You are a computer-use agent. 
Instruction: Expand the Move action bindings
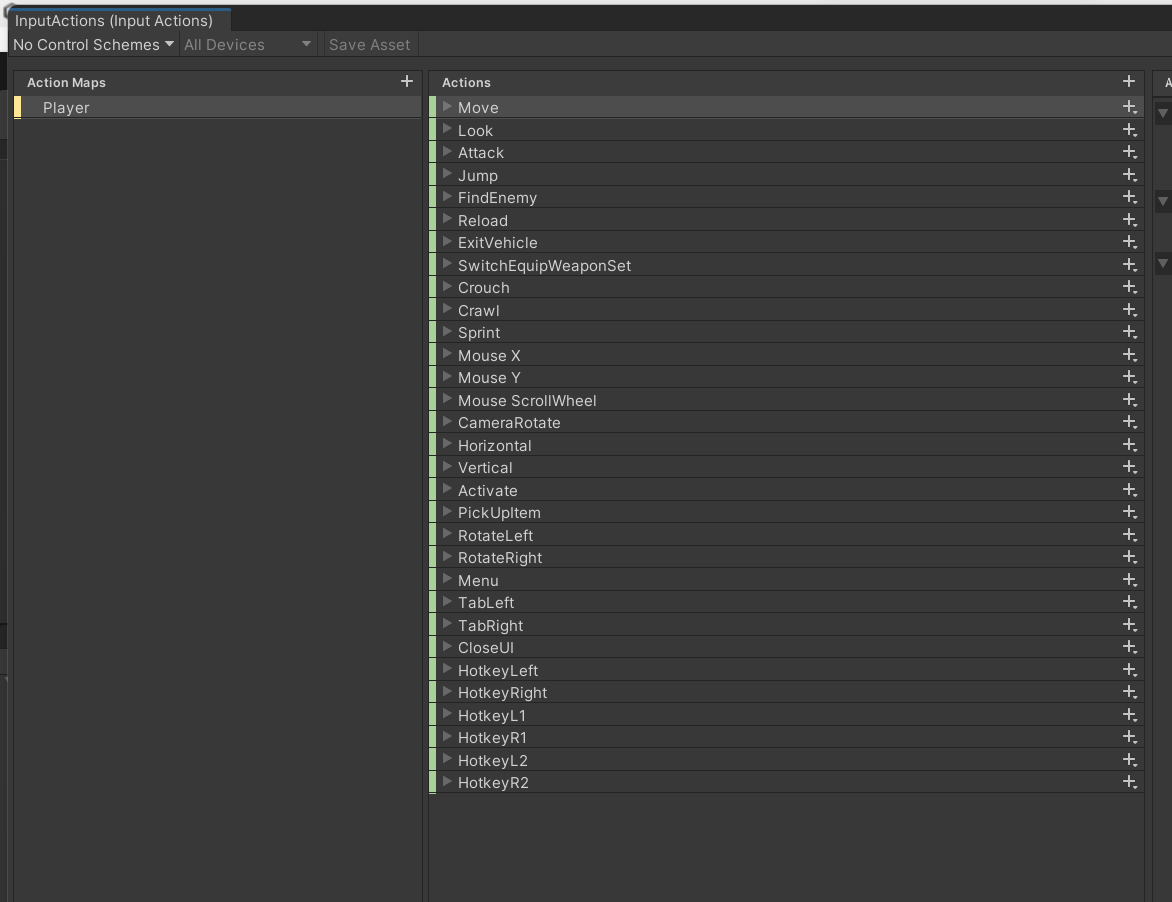point(447,107)
